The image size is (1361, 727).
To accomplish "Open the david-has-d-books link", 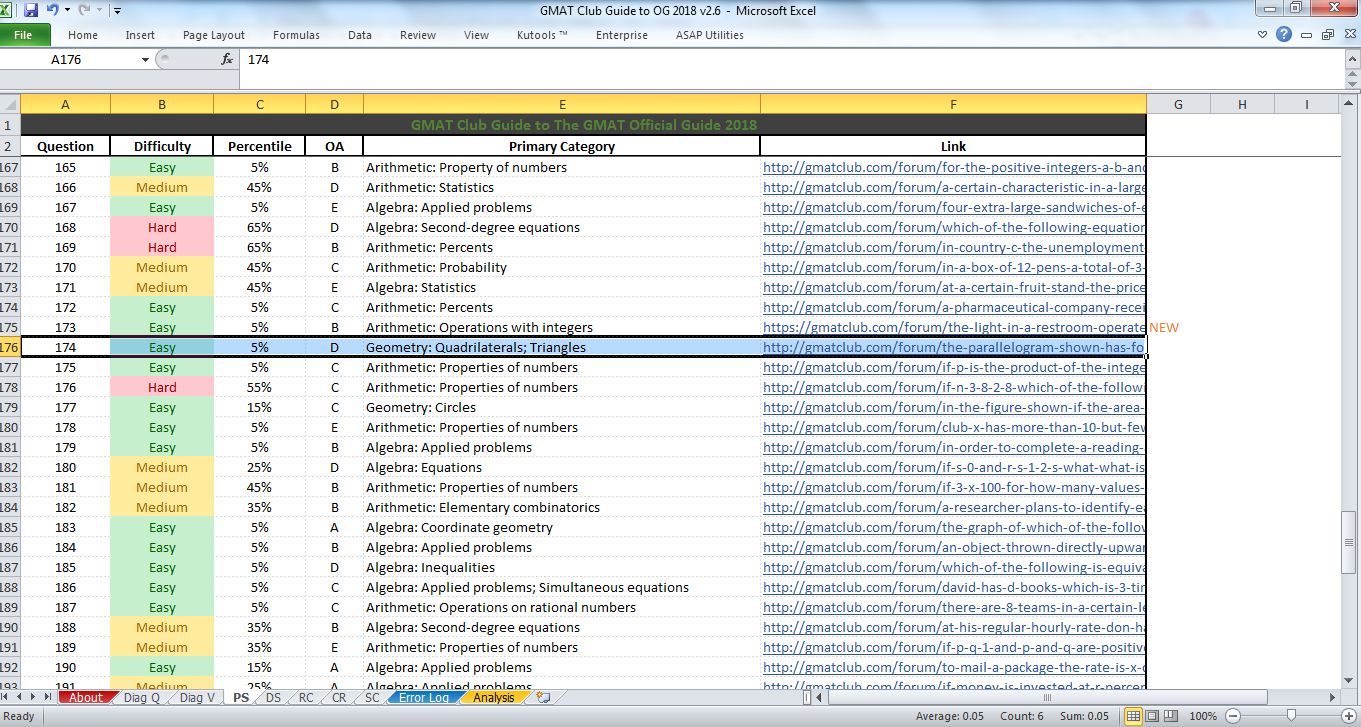I will tap(954, 588).
